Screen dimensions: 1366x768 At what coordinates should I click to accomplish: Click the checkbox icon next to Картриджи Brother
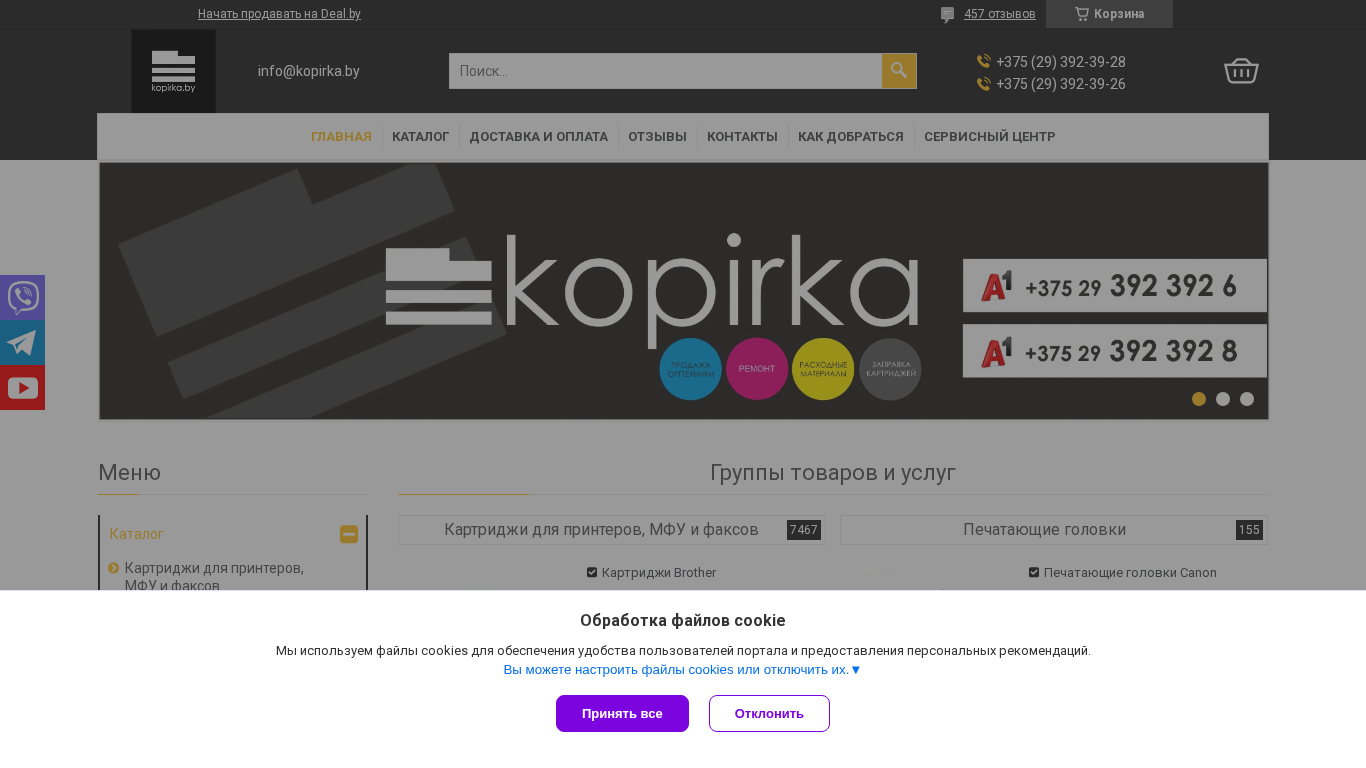pos(592,573)
